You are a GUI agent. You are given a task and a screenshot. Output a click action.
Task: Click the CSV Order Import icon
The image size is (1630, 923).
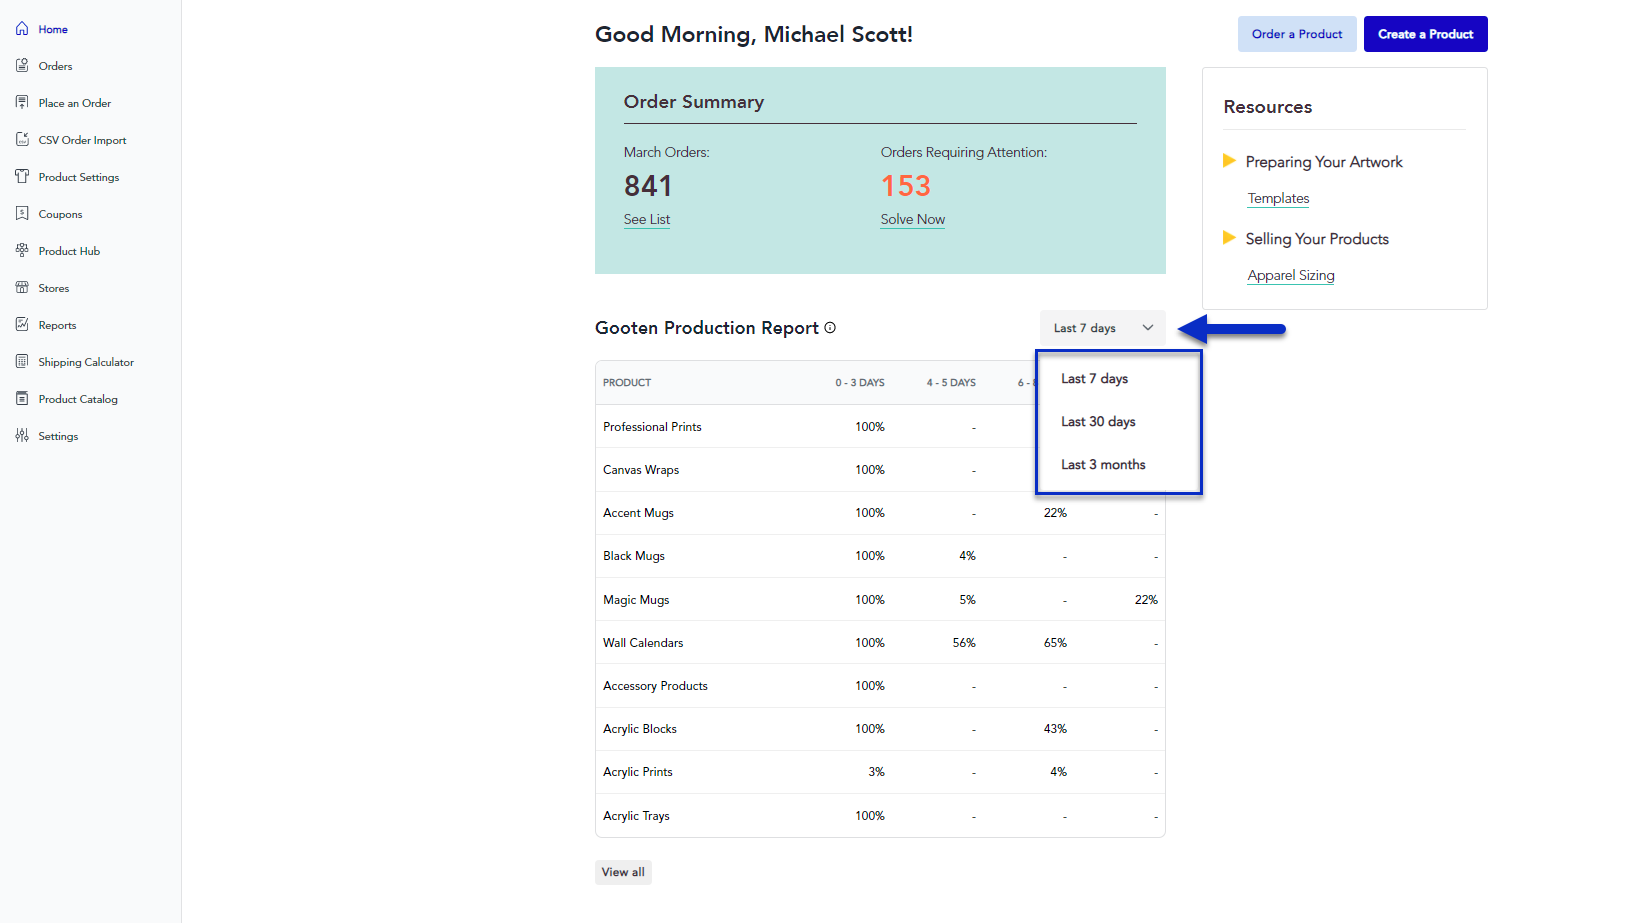(x=22, y=140)
